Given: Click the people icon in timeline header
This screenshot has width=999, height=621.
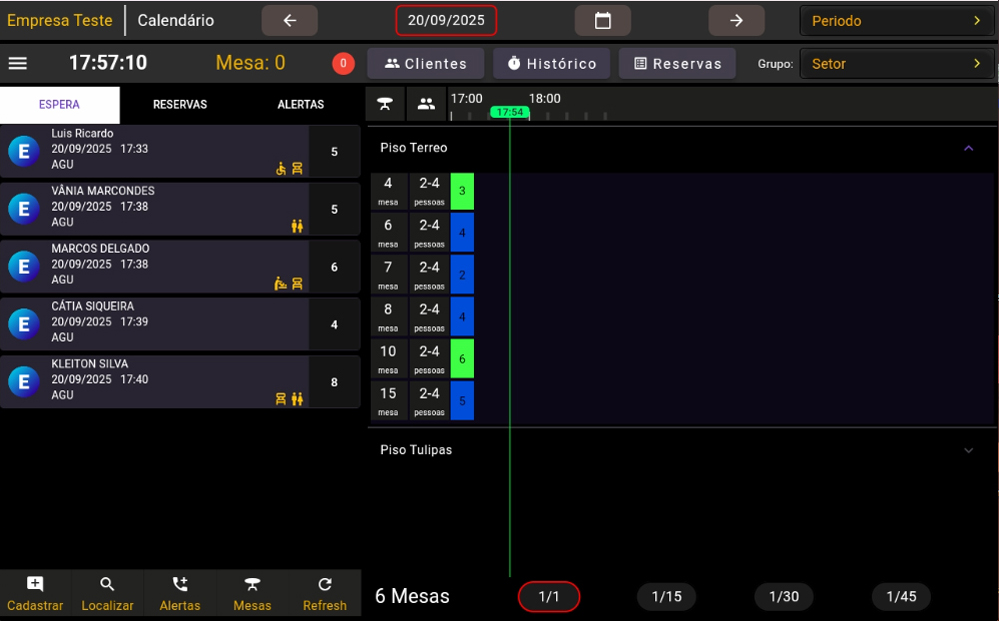Looking at the screenshot, I should [426, 103].
